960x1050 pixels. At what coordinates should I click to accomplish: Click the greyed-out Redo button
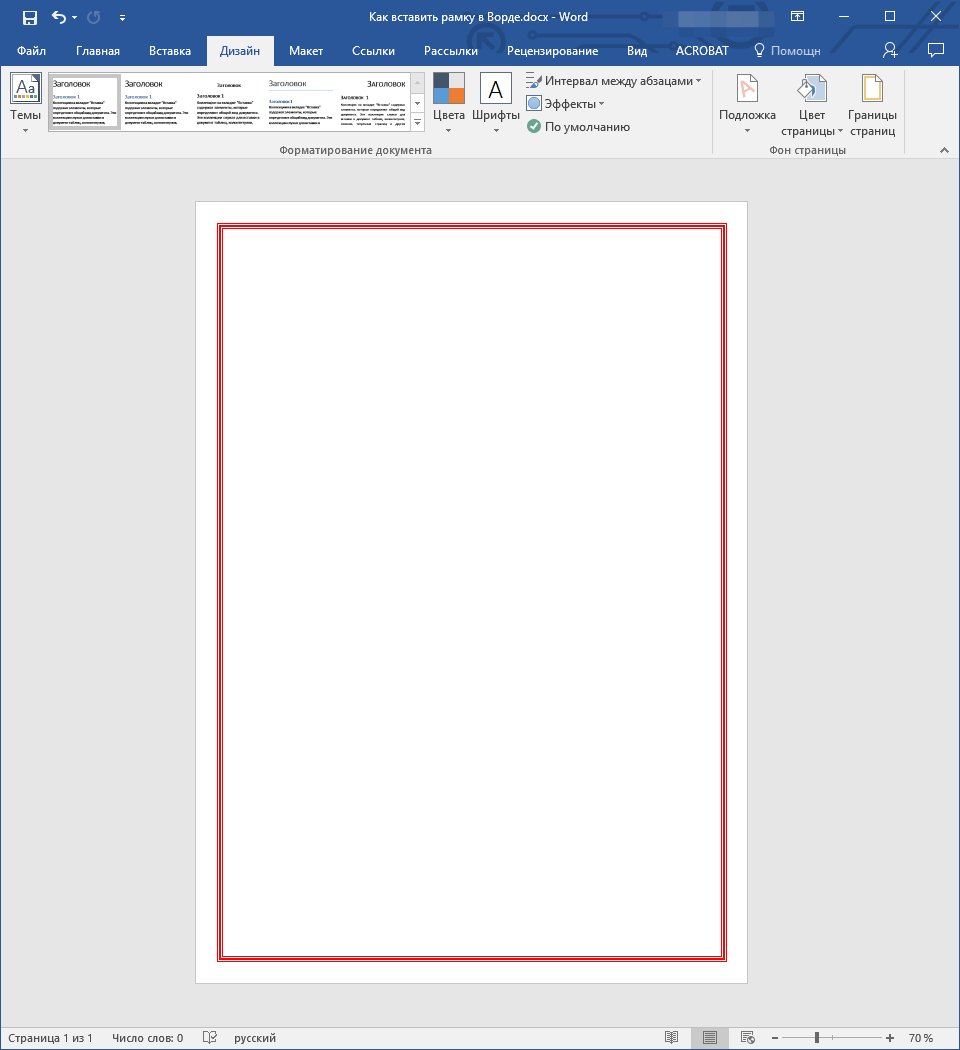point(94,17)
